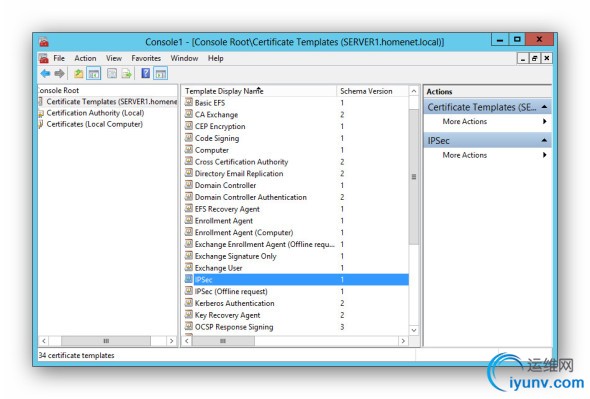Click the Export List toolbar icon
Viewport: 590px width, 399px height.
pyautogui.click(x=126, y=73)
